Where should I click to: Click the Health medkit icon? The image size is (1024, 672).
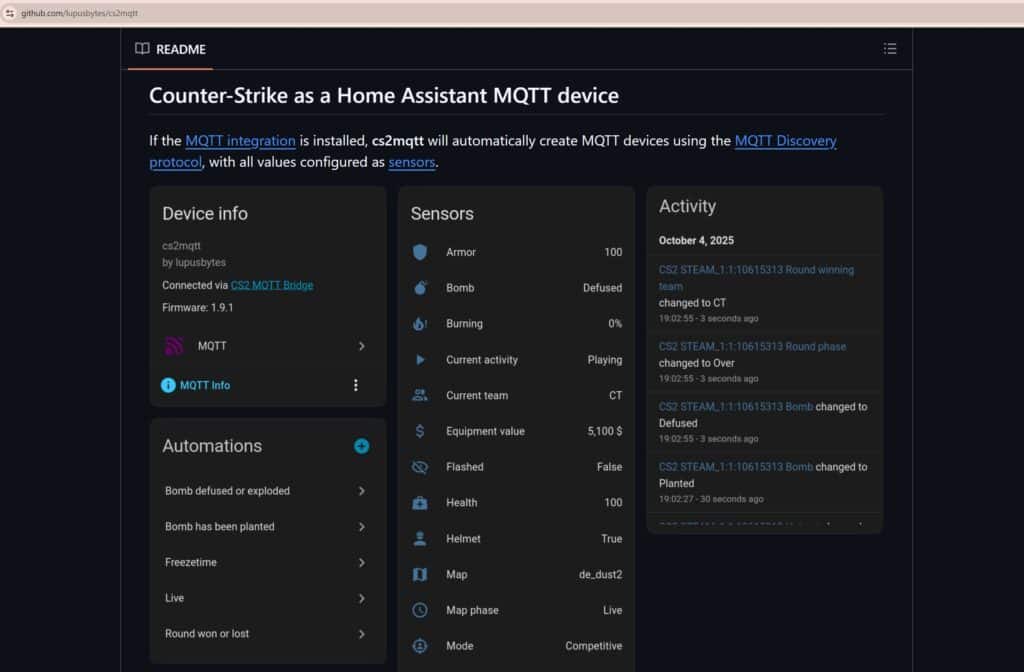[420, 503]
